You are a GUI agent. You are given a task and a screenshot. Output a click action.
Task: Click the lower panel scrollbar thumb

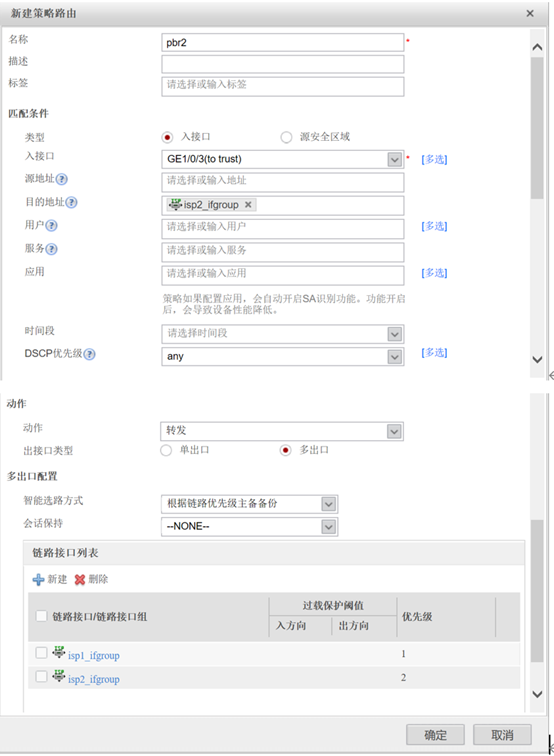pyautogui.click(x=537, y=591)
